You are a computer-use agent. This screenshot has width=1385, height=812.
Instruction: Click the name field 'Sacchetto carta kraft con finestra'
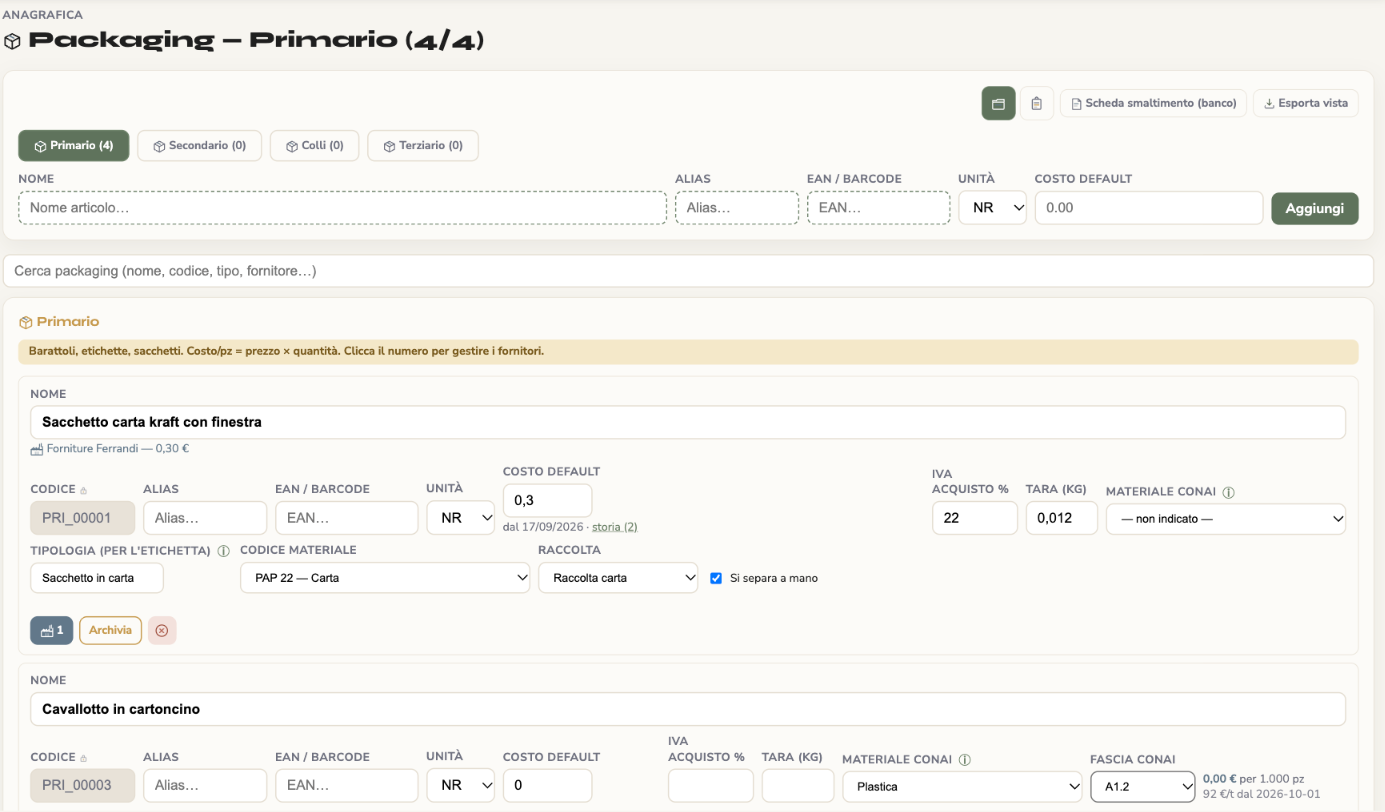688,422
